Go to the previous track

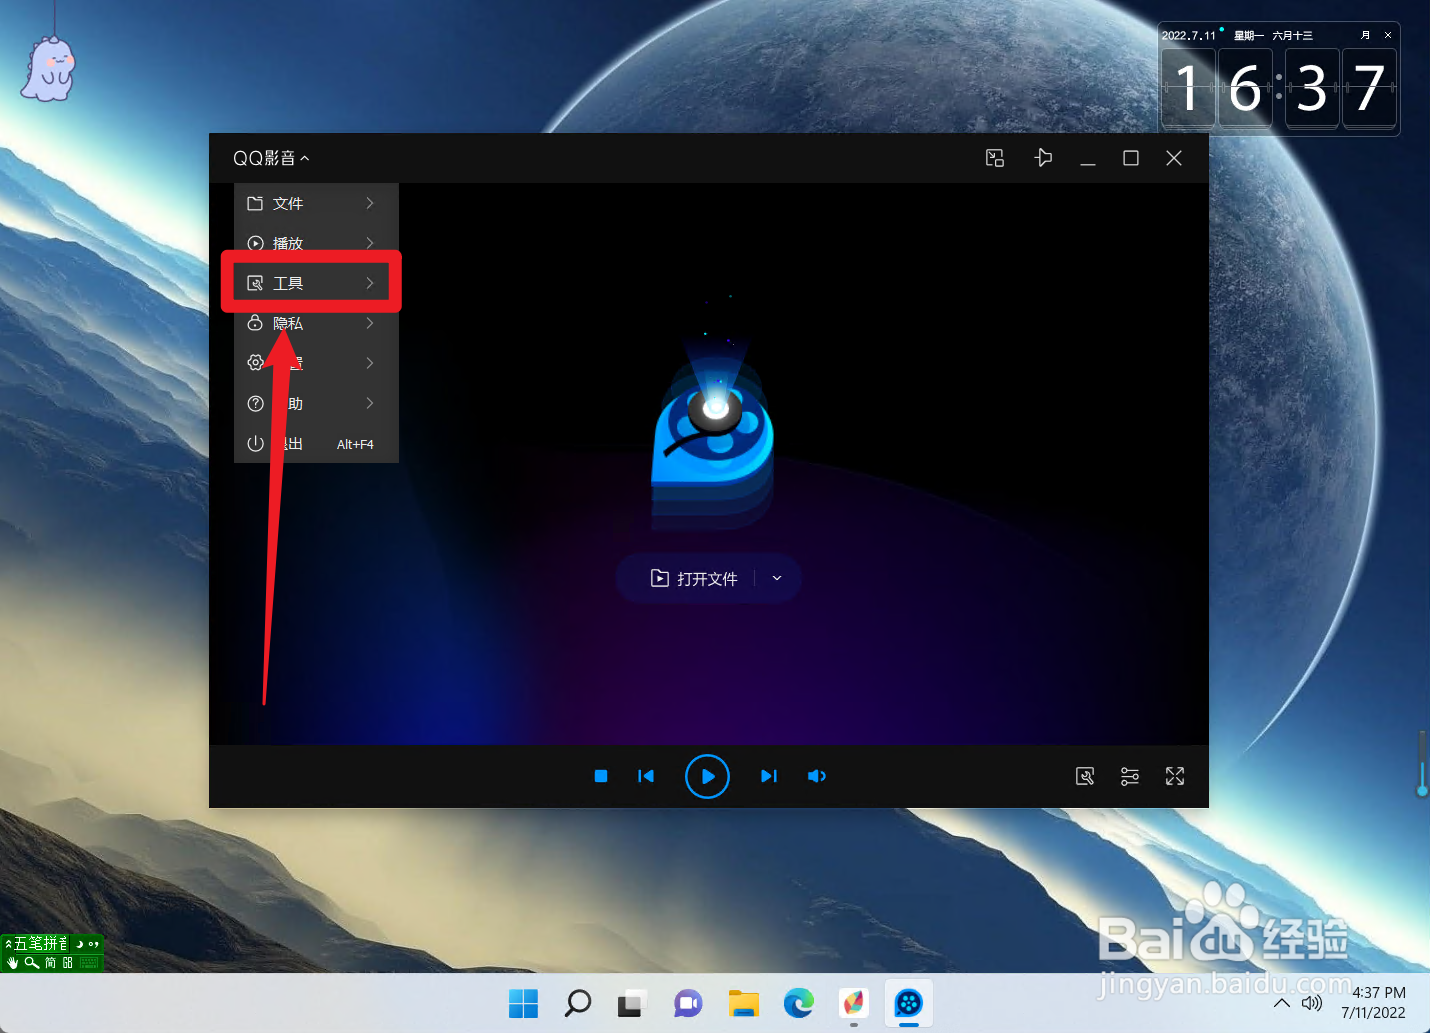pos(646,776)
